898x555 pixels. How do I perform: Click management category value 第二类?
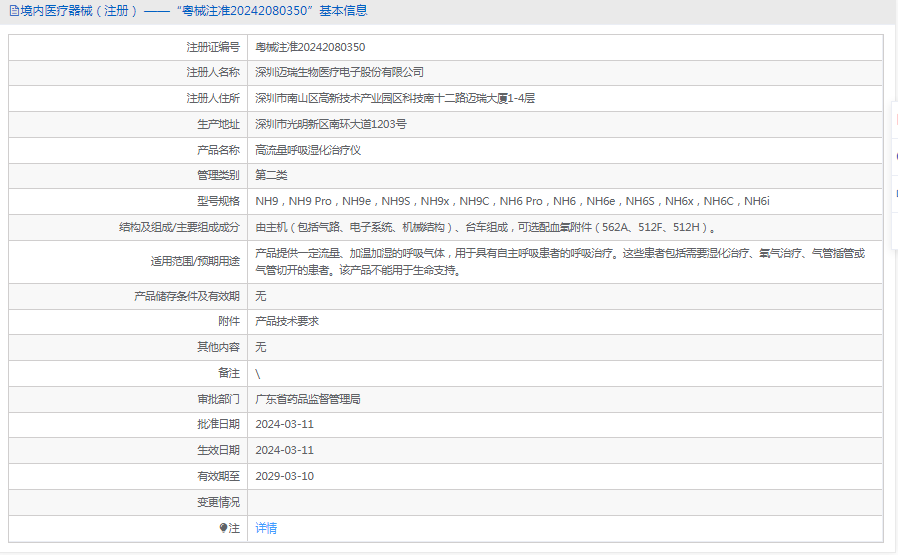pos(271,175)
